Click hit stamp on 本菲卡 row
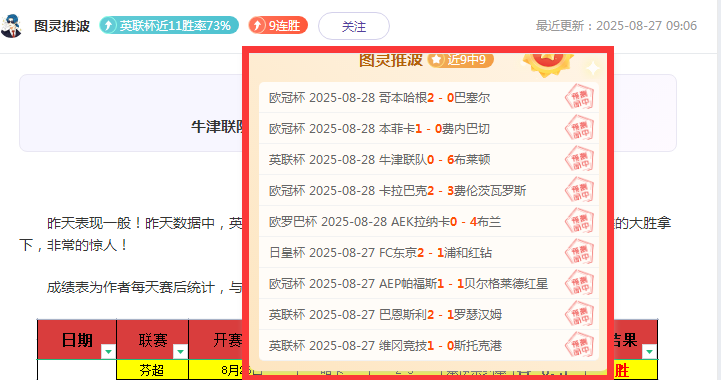The image size is (721, 380). (x=579, y=128)
